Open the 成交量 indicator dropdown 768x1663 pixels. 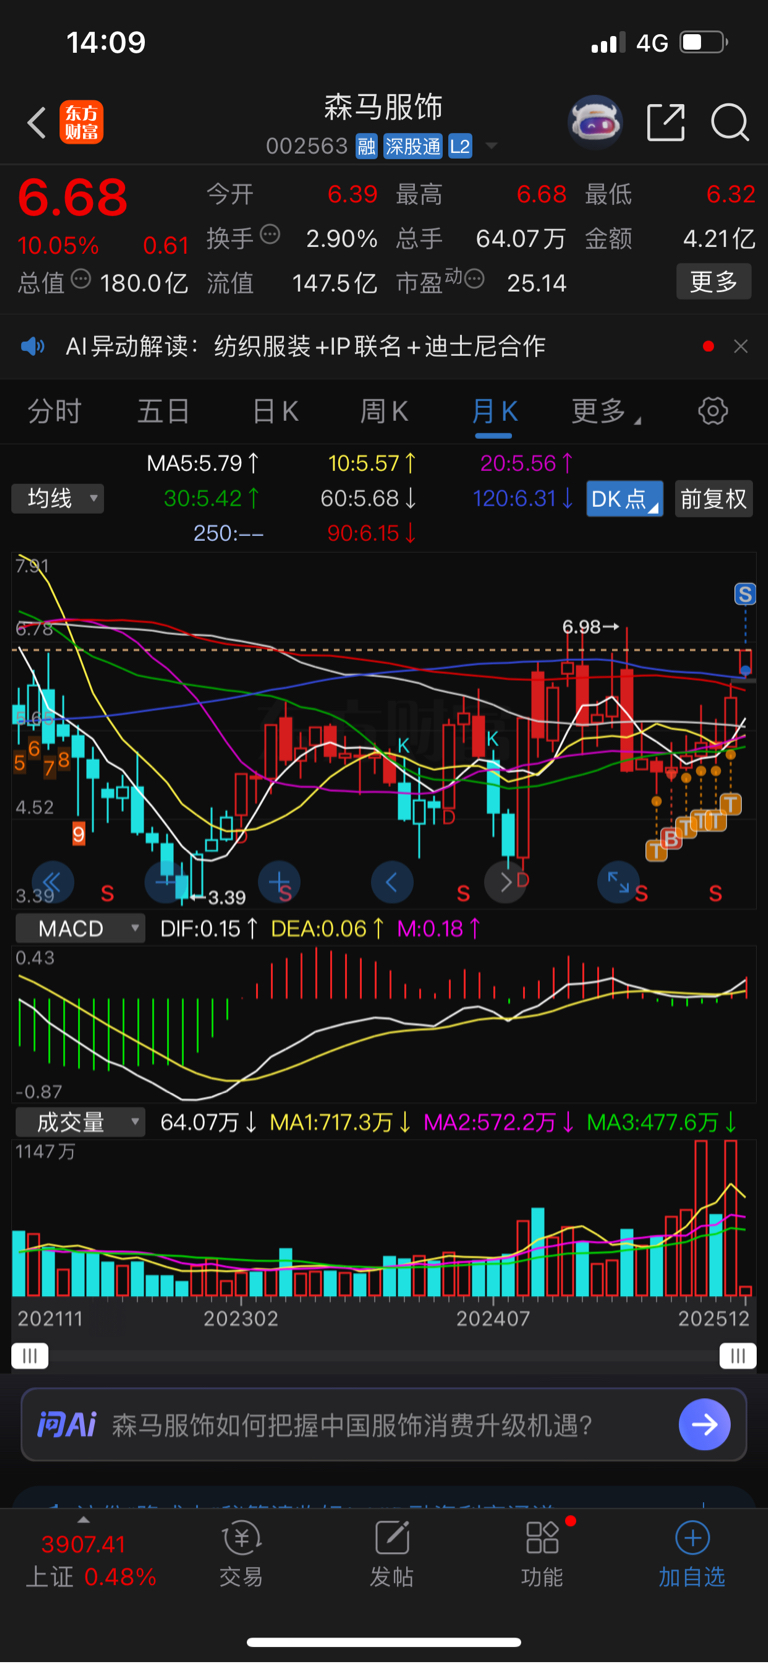(x=80, y=1122)
